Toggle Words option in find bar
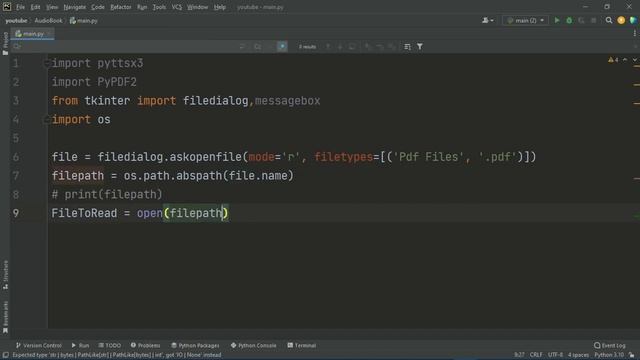 (x=270, y=47)
